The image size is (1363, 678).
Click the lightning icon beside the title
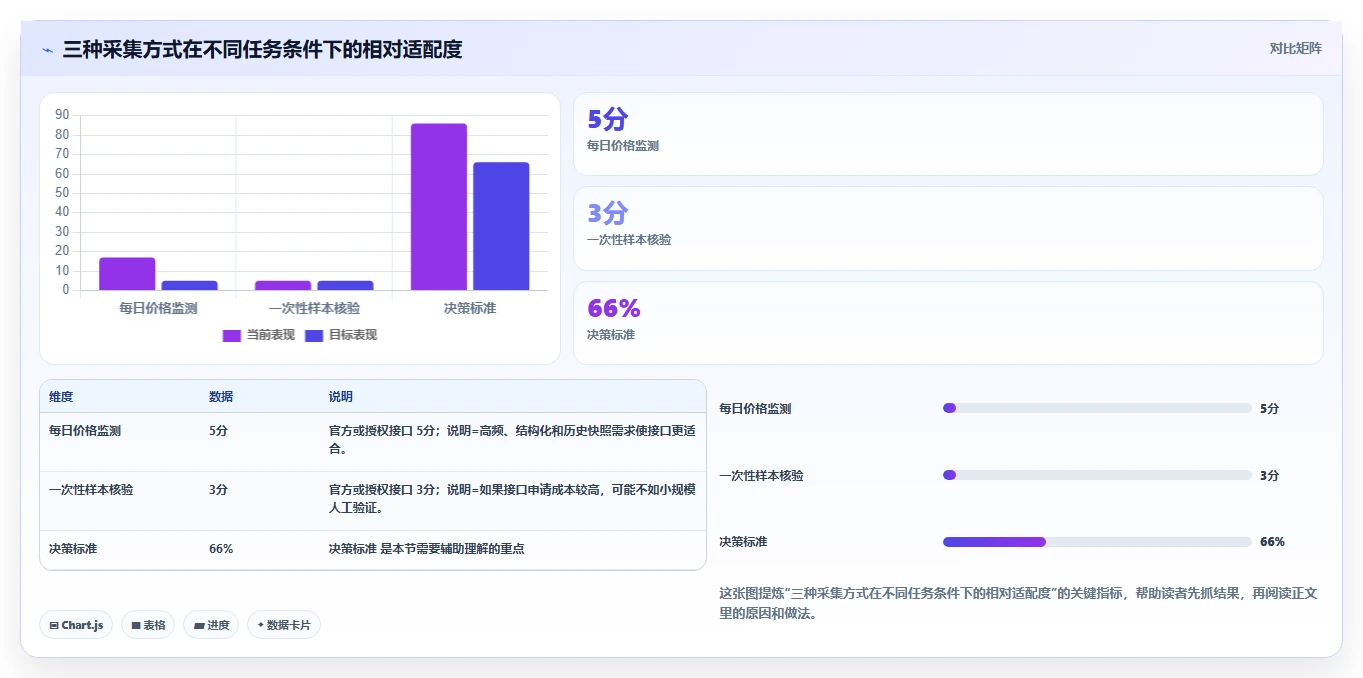(47, 49)
